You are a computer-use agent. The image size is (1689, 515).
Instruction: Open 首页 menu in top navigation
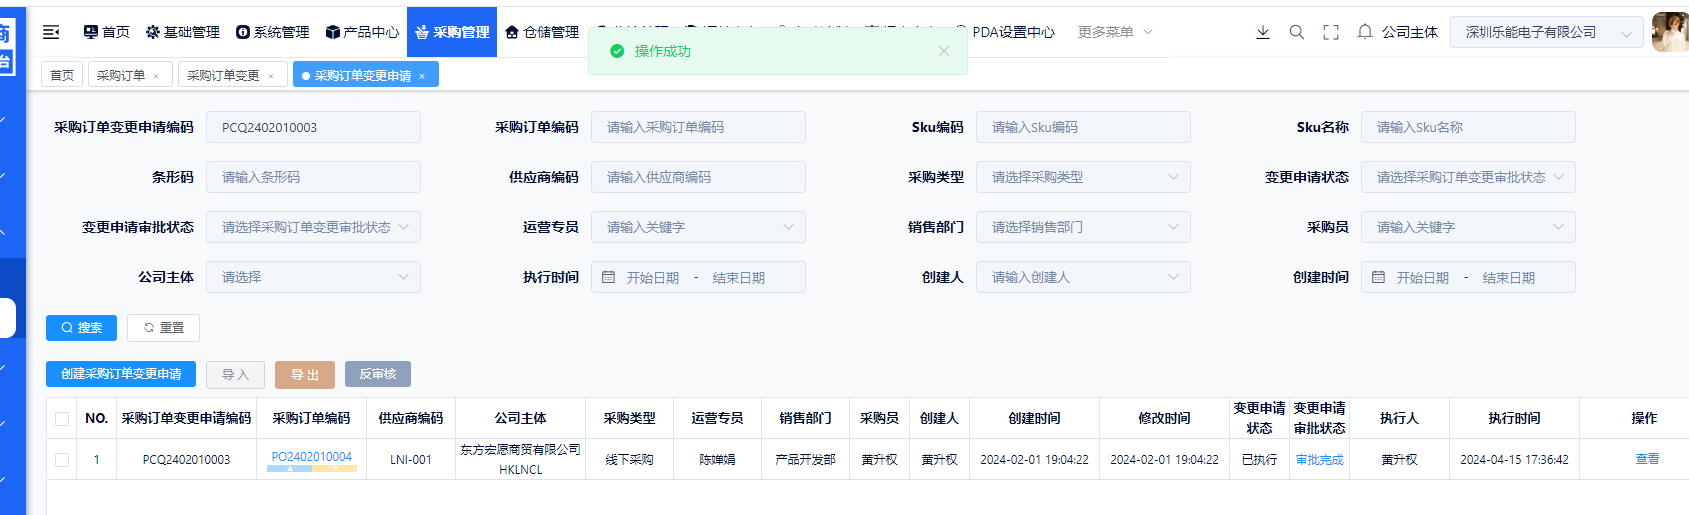pyautogui.click(x=107, y=32)
